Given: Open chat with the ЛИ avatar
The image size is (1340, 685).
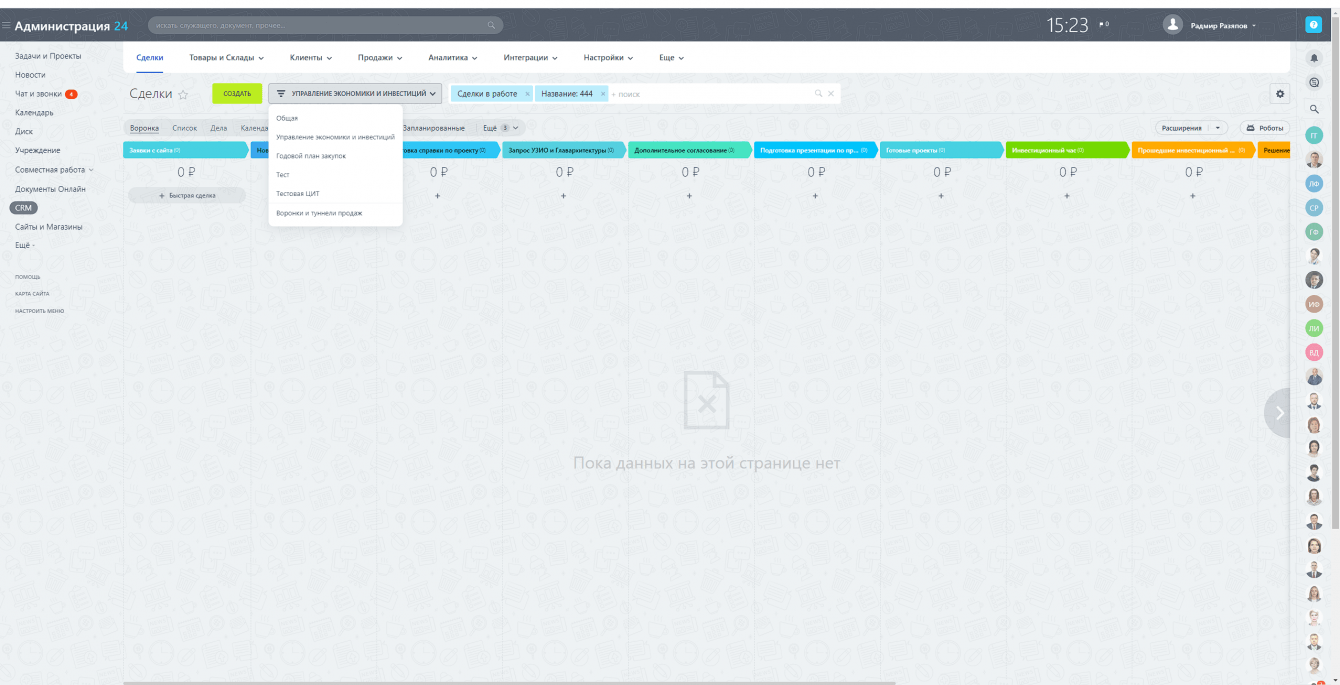Looking at the screenshot, I should point(1314,328).
